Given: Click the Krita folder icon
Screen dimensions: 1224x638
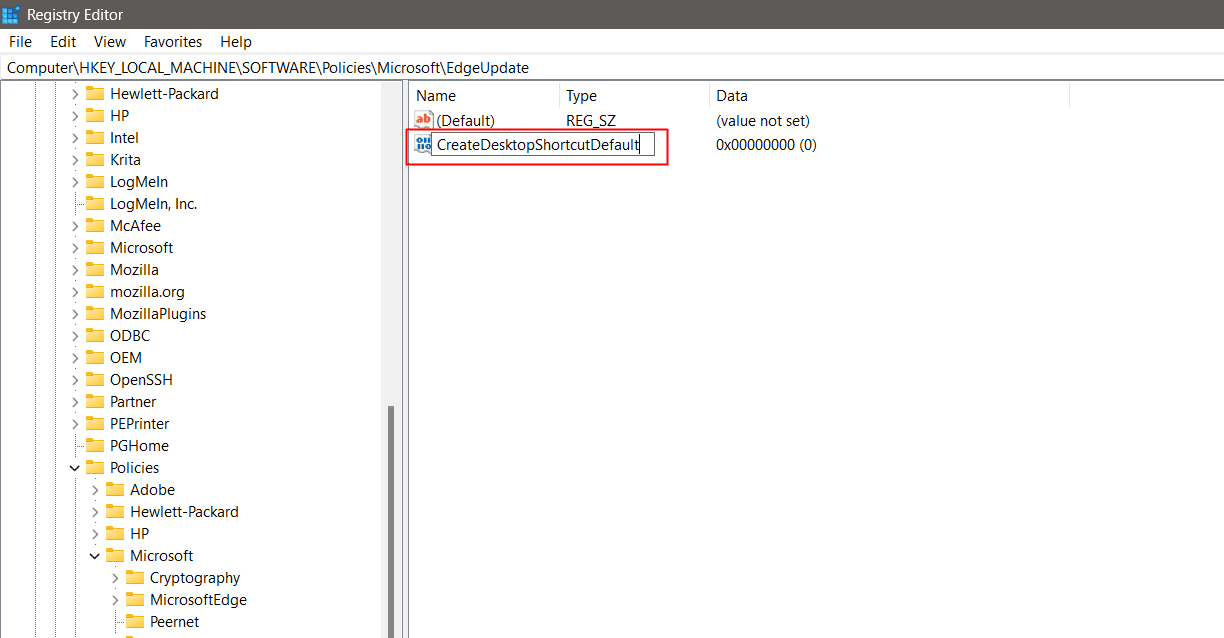Looking at the screenshot, I should pos(96,159).
